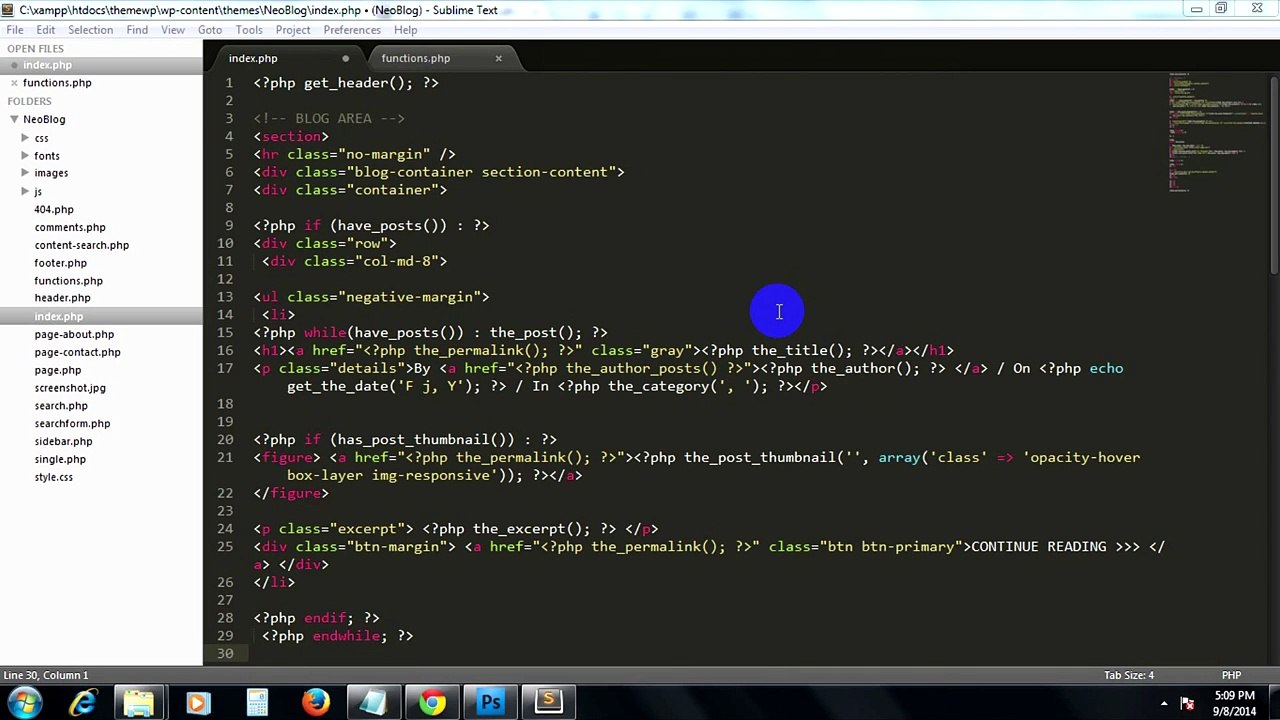Screen dimensions: 1280x720
Task: Open Google Chrome from the taskbar
Action: pos(432,703)
